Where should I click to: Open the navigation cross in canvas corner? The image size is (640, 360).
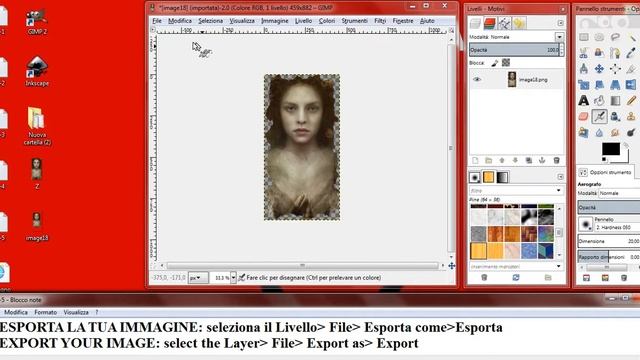pyautogui.click(x=452, y=266)
